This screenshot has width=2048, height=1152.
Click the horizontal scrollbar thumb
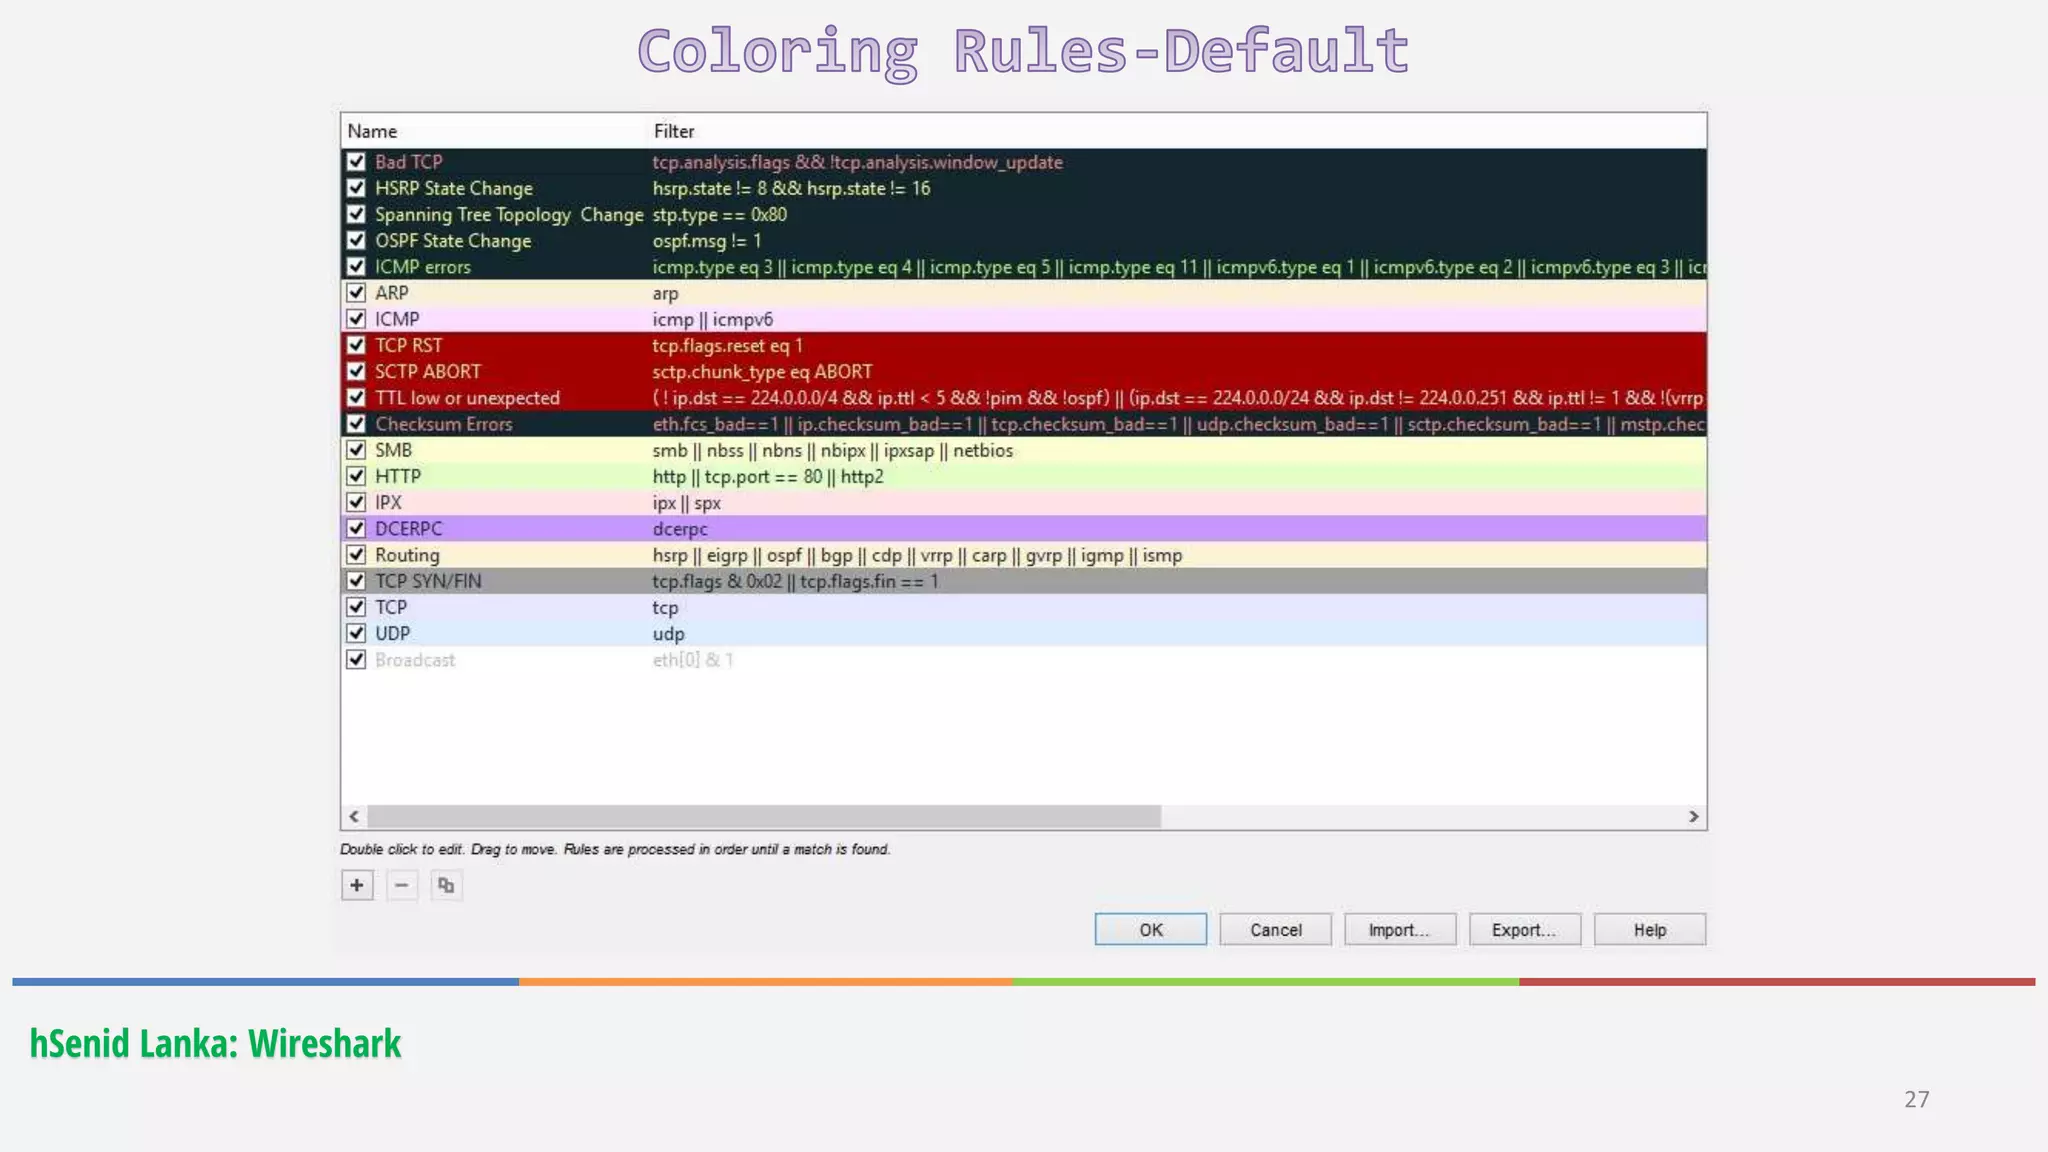764,817
